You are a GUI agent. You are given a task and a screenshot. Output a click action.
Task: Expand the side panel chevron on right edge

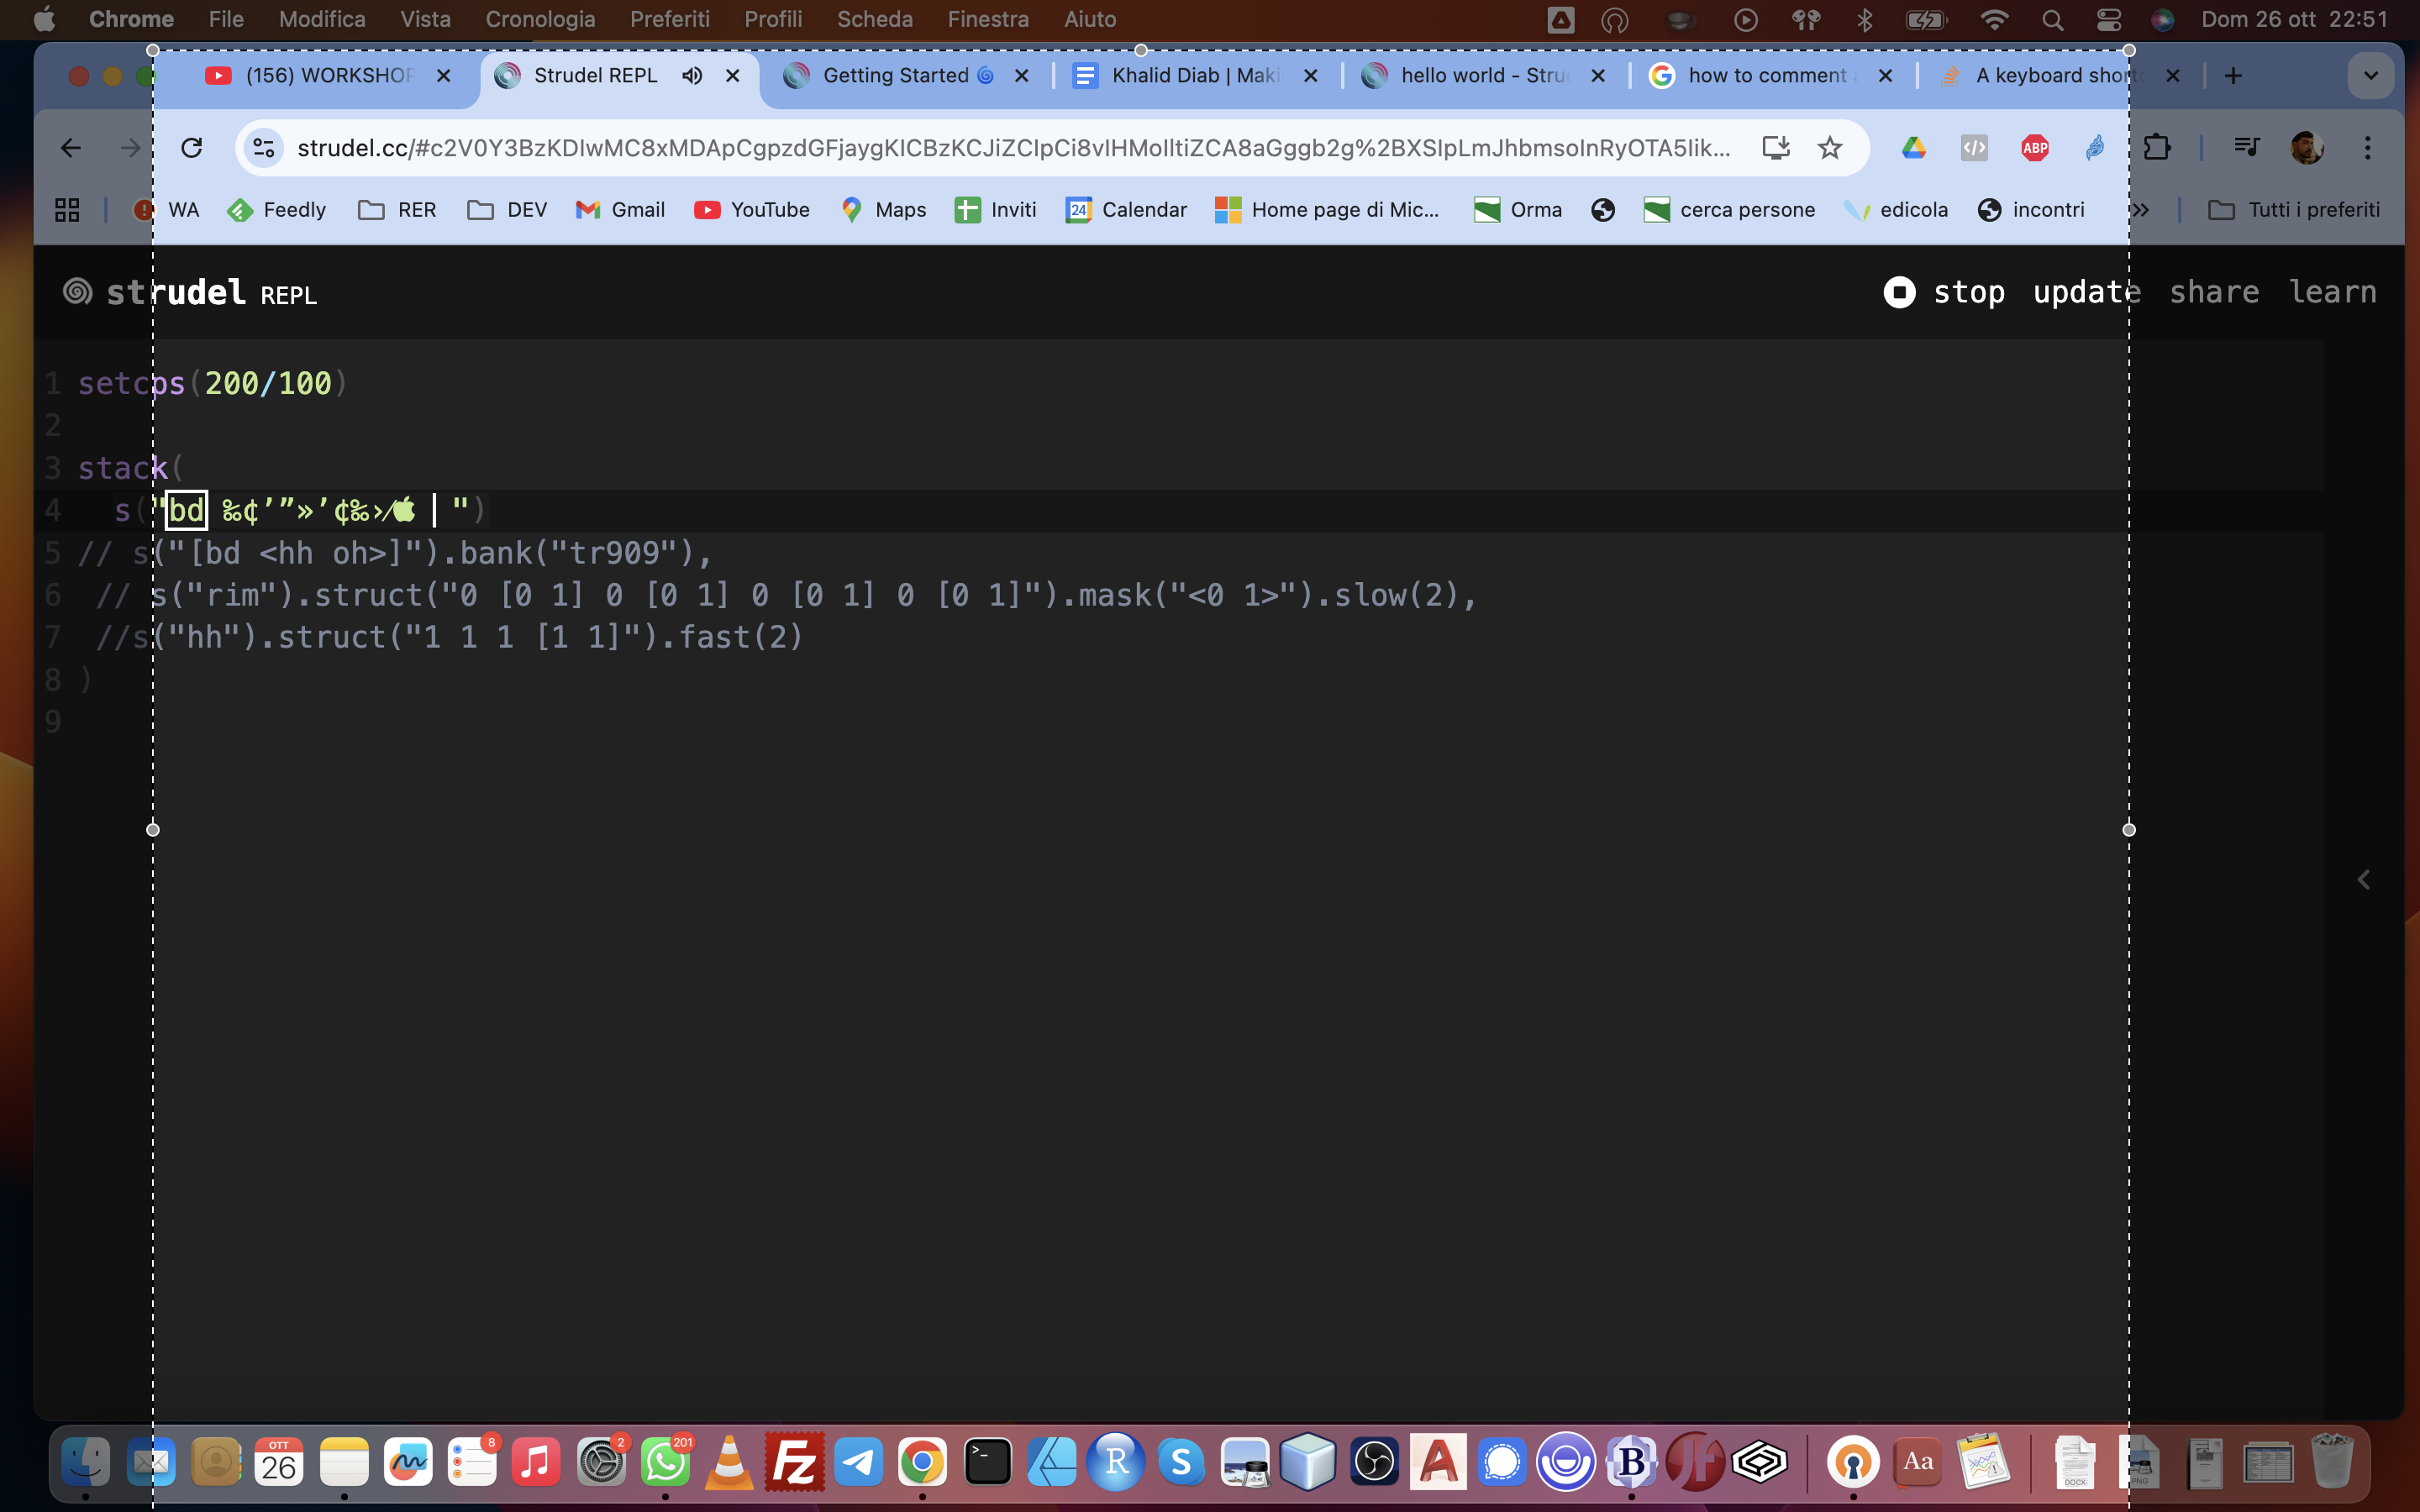tap(2363, 880)
